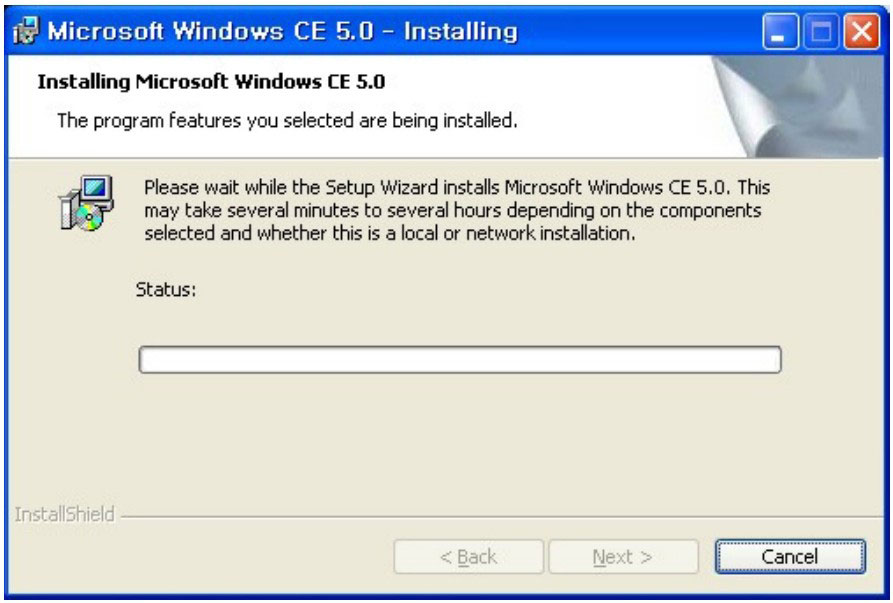893x603 pixels.
Task: Click the separator line right of InstallShield
Action: 500,517
